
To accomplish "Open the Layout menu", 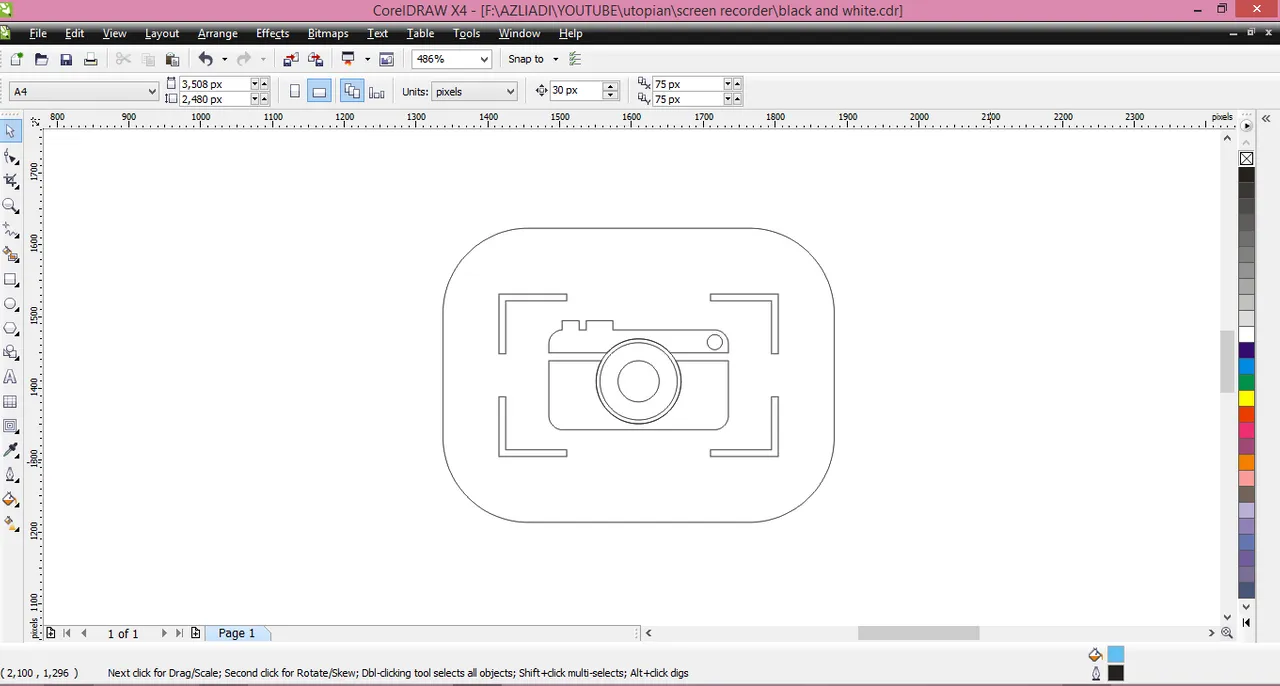I will pos(162,33).
